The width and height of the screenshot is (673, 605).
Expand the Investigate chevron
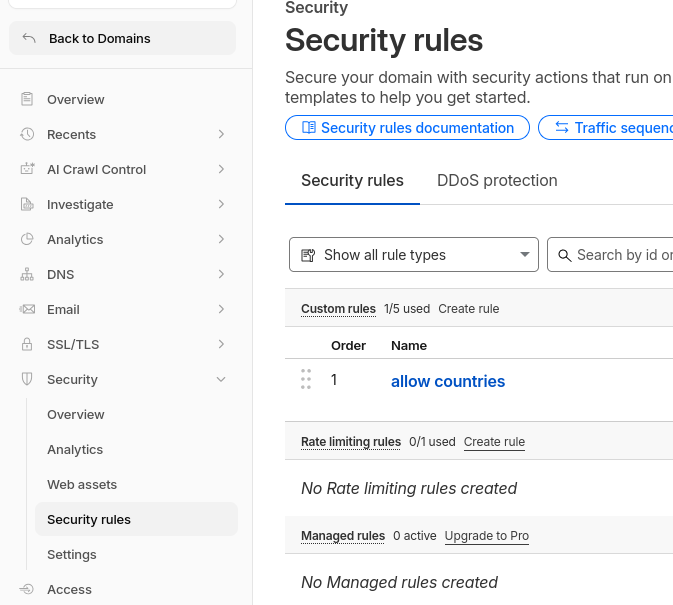coord(221,204)
